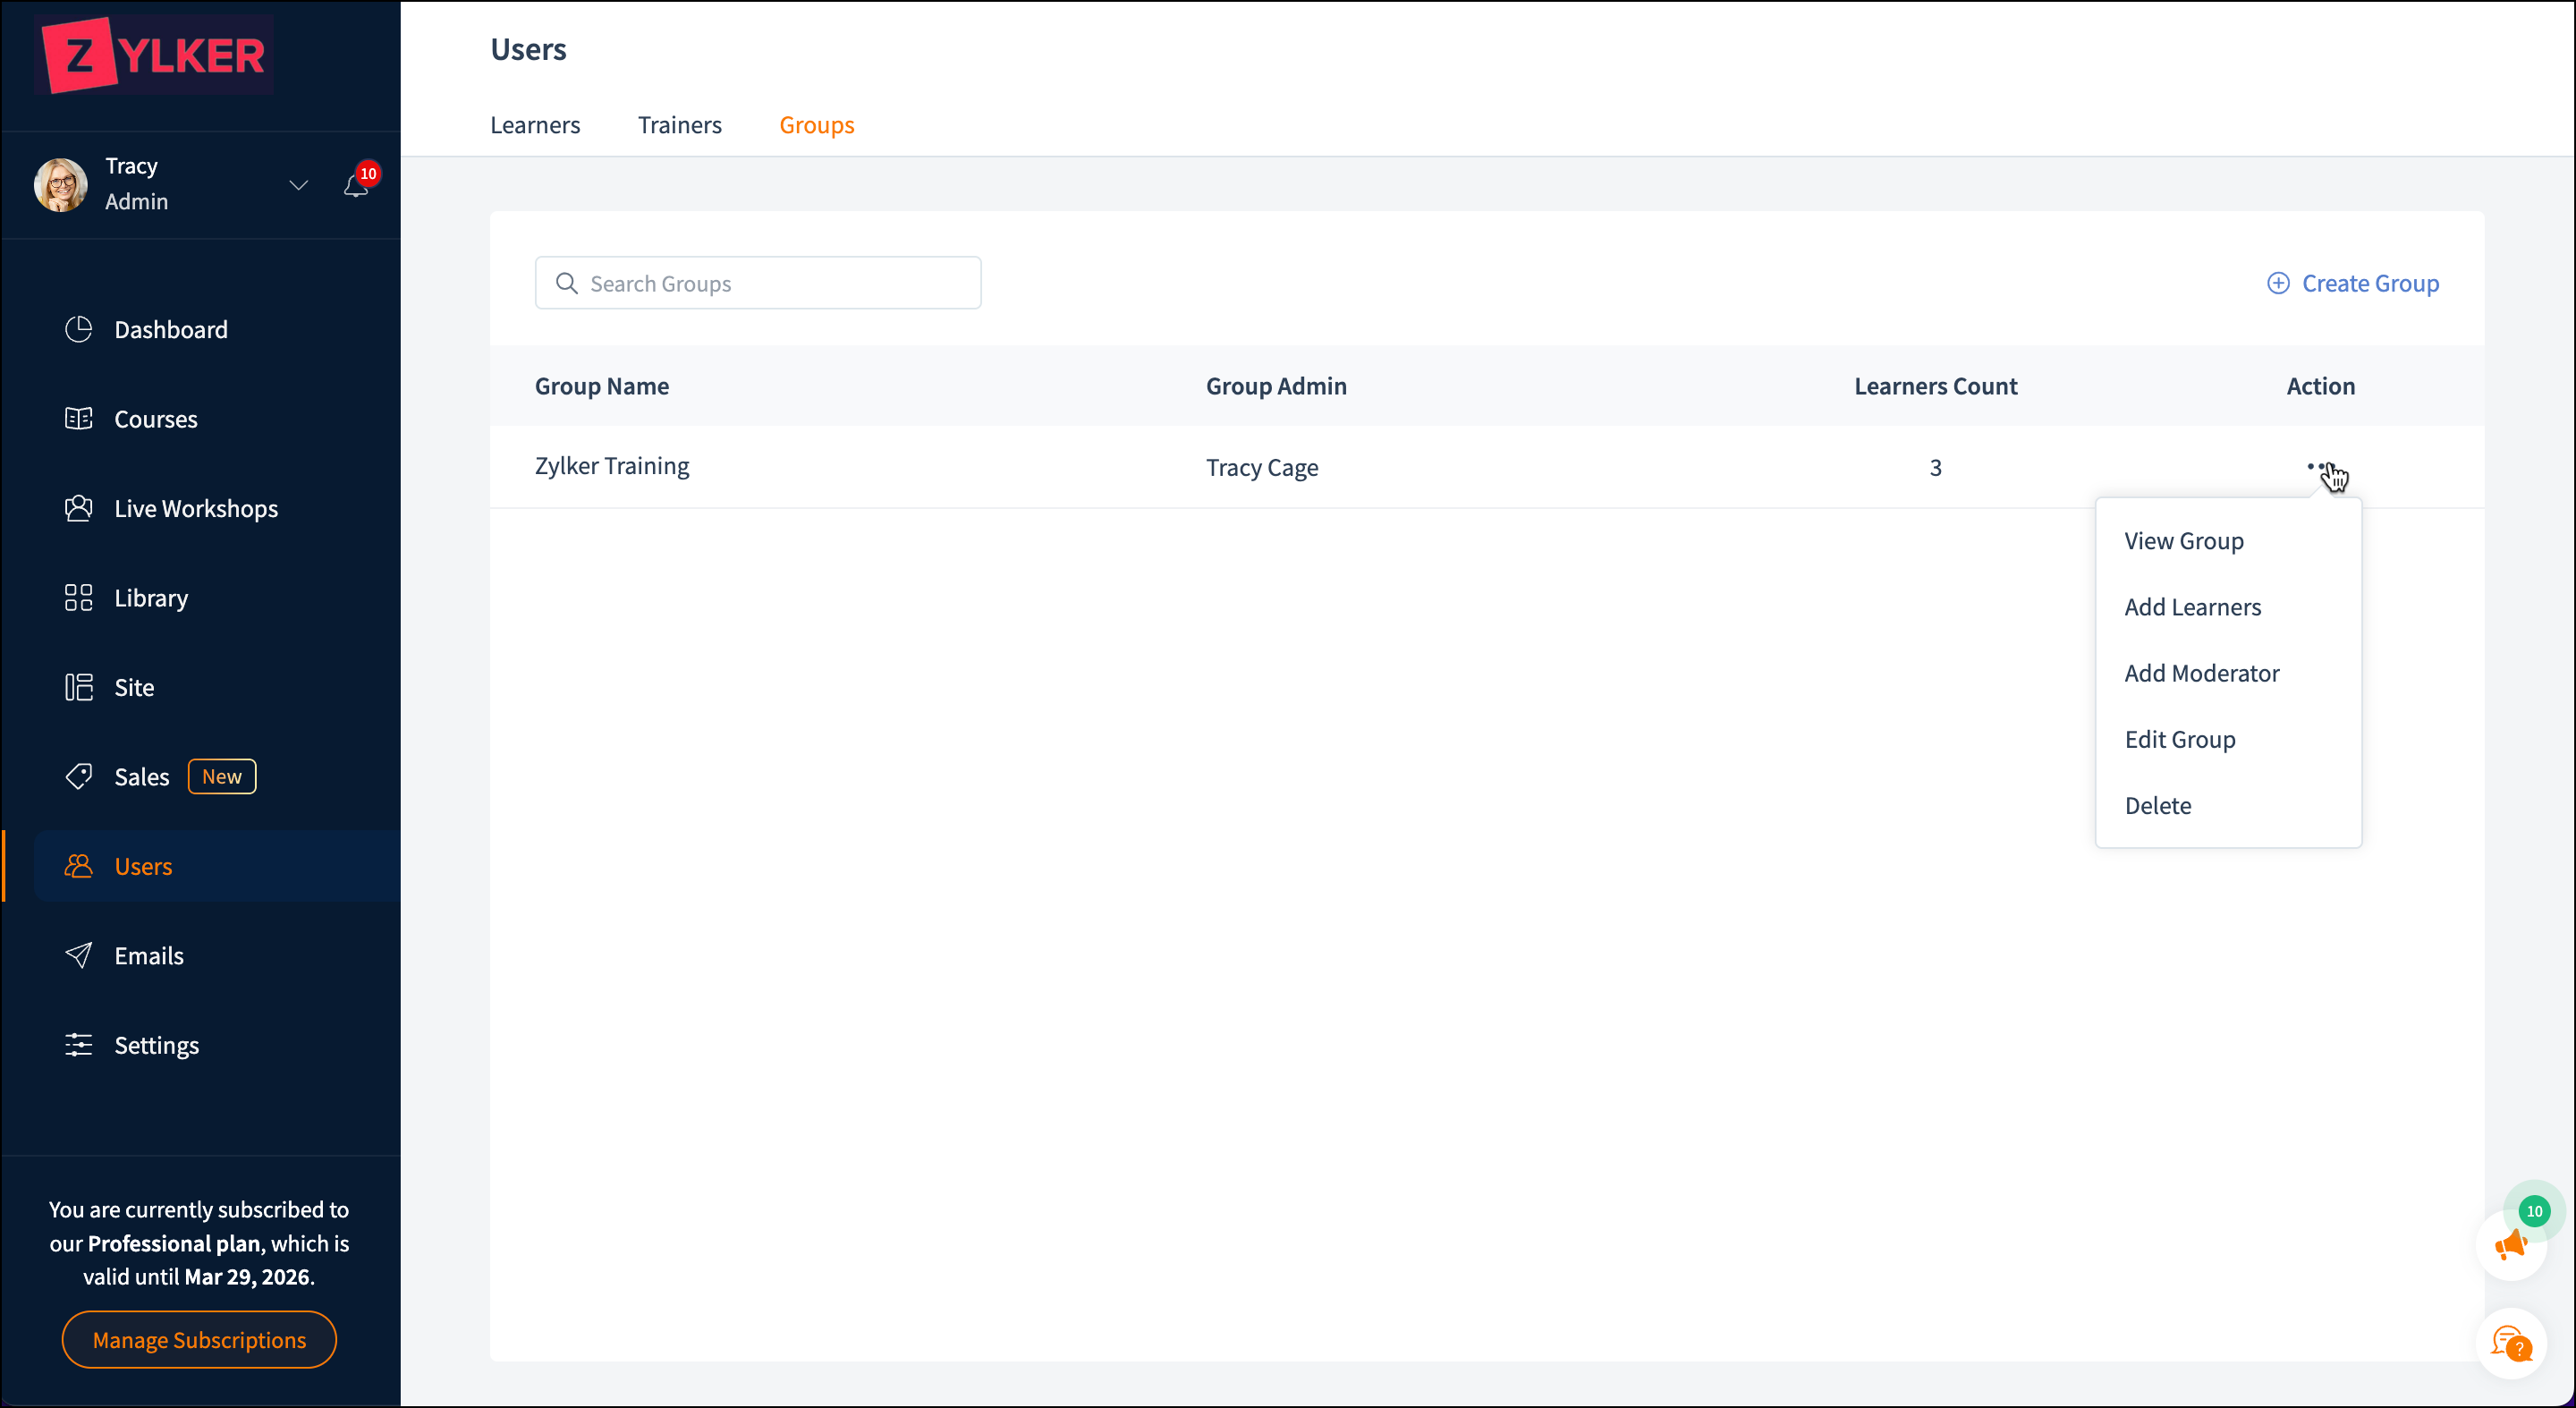Open the Settings sliders icon
Viewport: 2576px width, 1408px height.
click(78, 1044)
